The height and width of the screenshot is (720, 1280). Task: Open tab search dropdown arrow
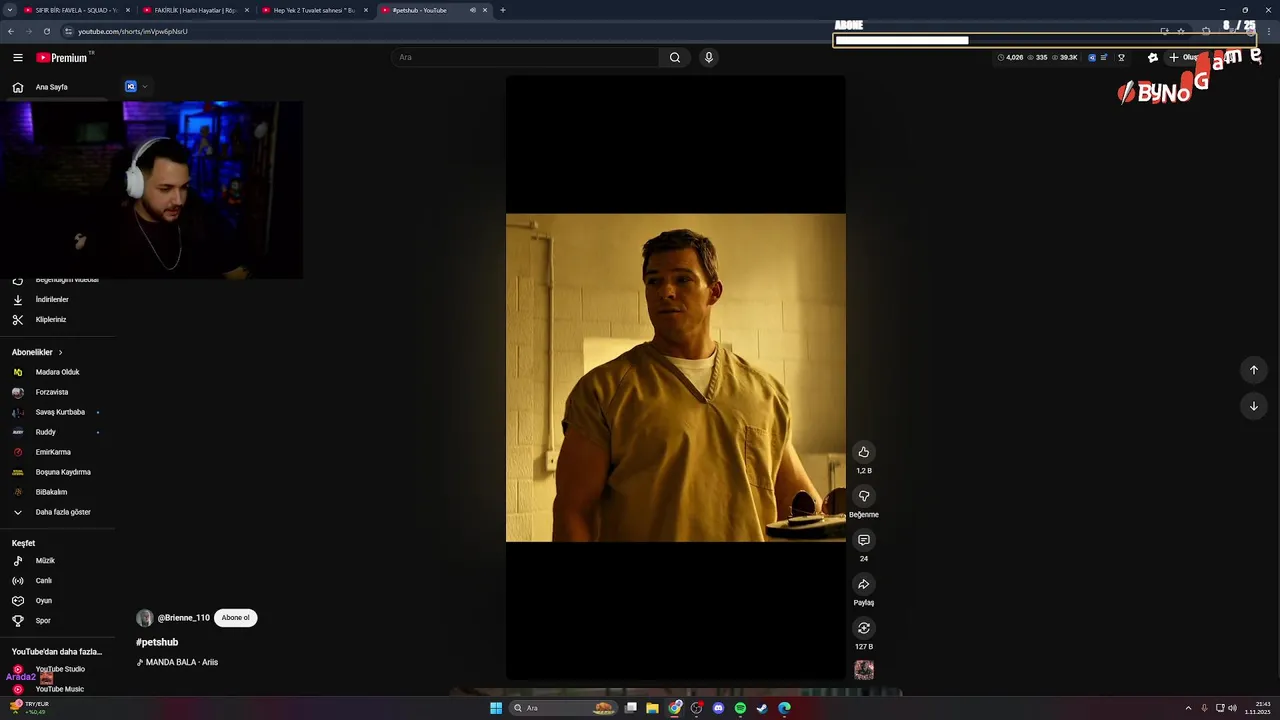(x=9, y=10)
